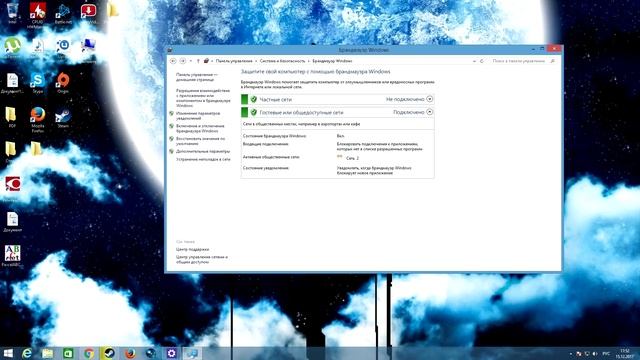The height and width of the screenshot is (360, 640).
Task: Open Панель управления — домашняя страница link
Action: (x=197, y=77)
